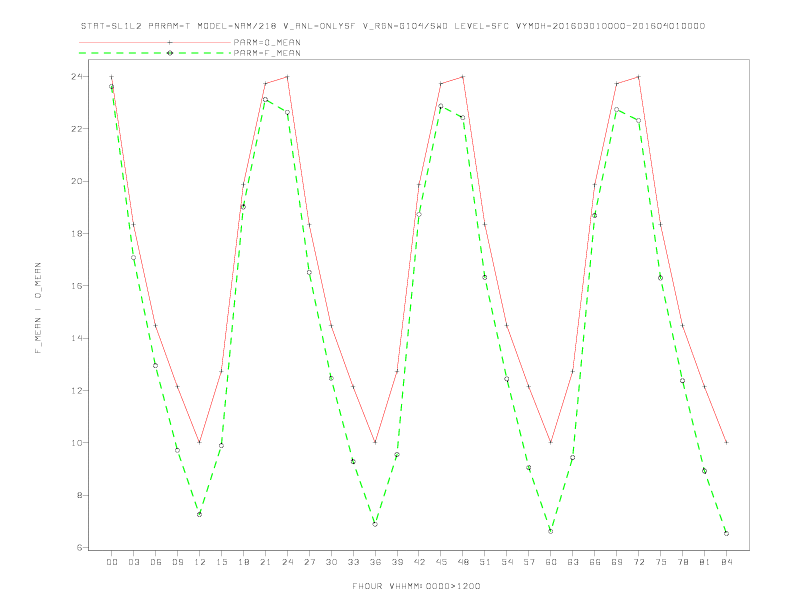The height and width of the screenshot is (612, 792).
Task: Click the red O_MEAN plus marker at hour 12
Action: (200, 442)
